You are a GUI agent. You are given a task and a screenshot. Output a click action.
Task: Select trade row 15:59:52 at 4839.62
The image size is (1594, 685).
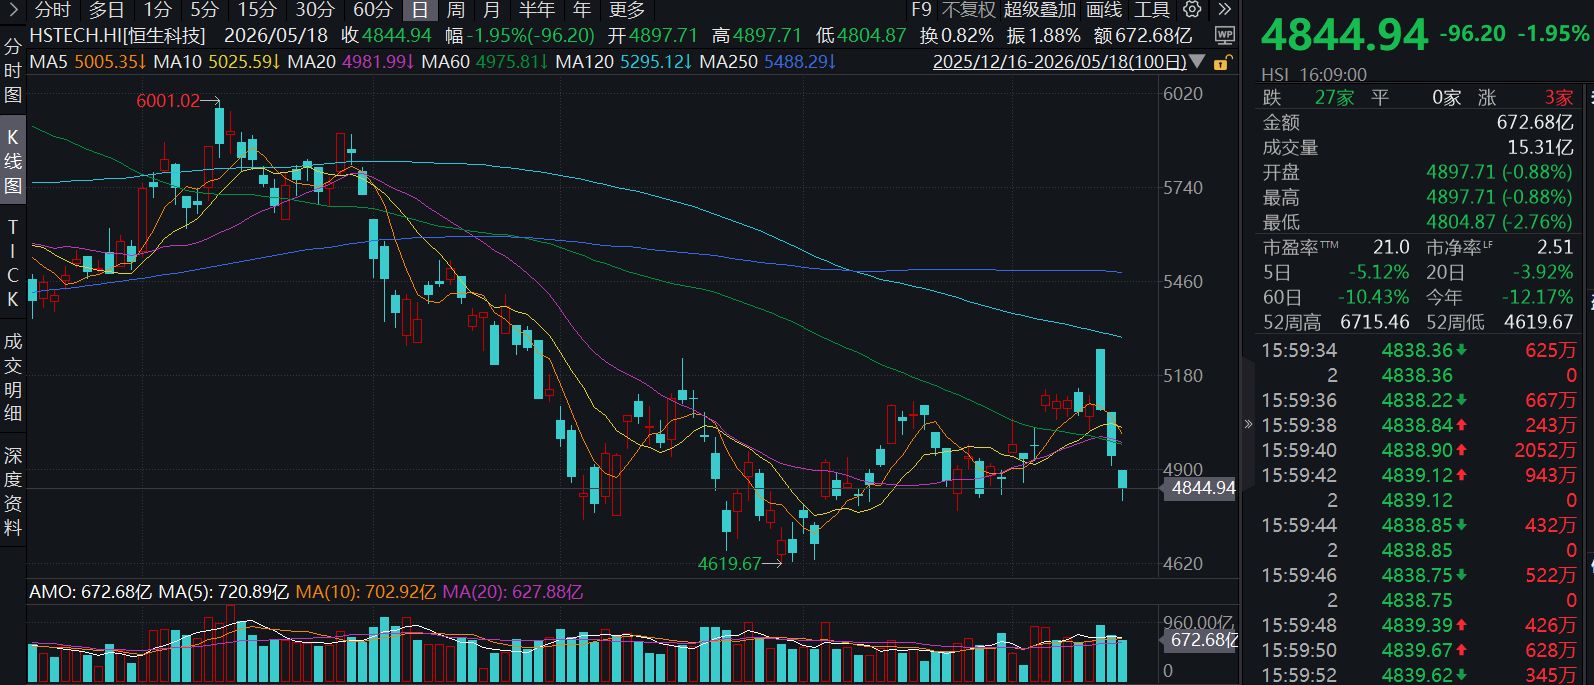(1418, 675)
